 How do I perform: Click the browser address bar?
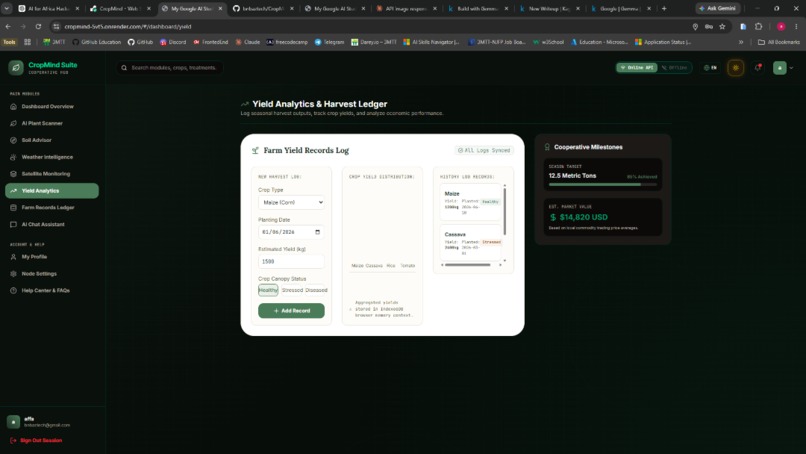tap(370, 26)
